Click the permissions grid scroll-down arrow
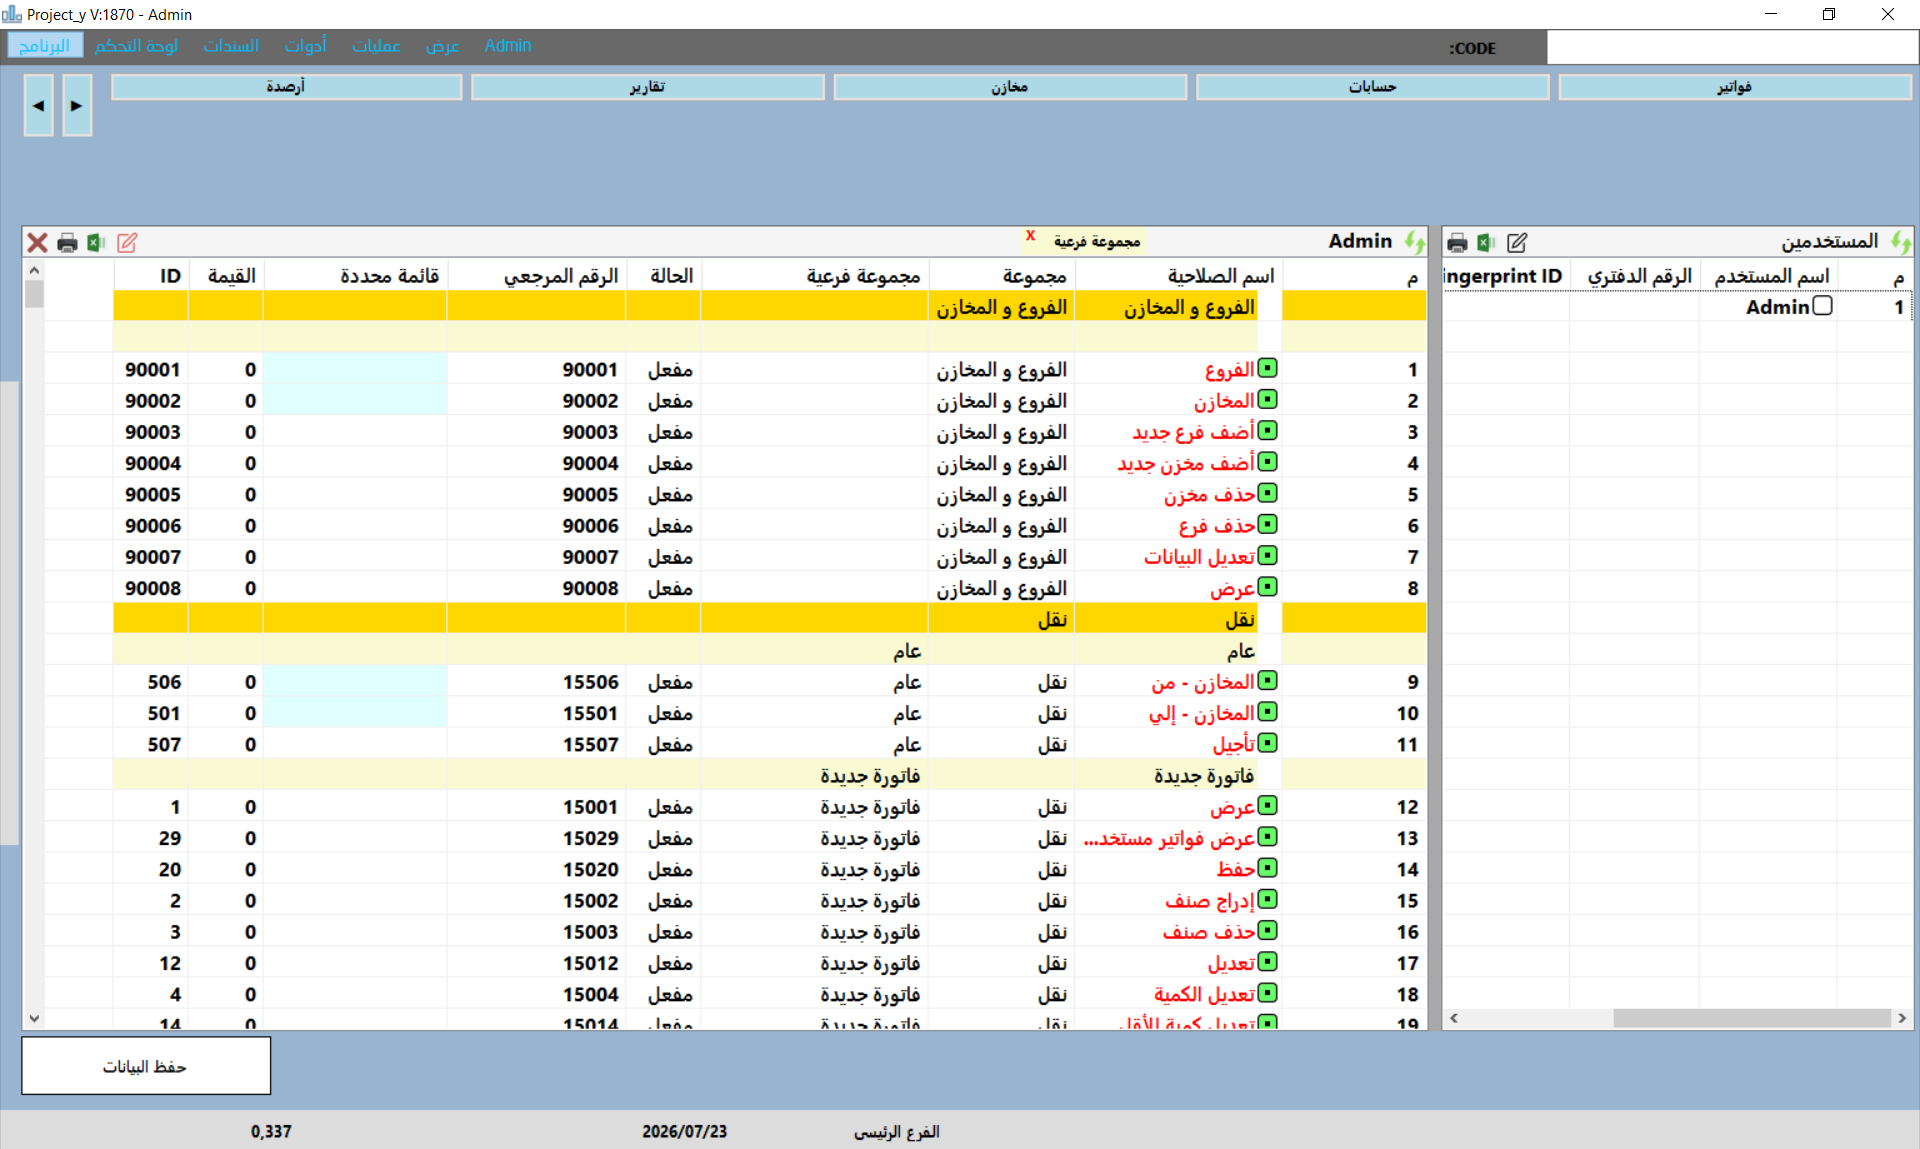 [34, 1018]
